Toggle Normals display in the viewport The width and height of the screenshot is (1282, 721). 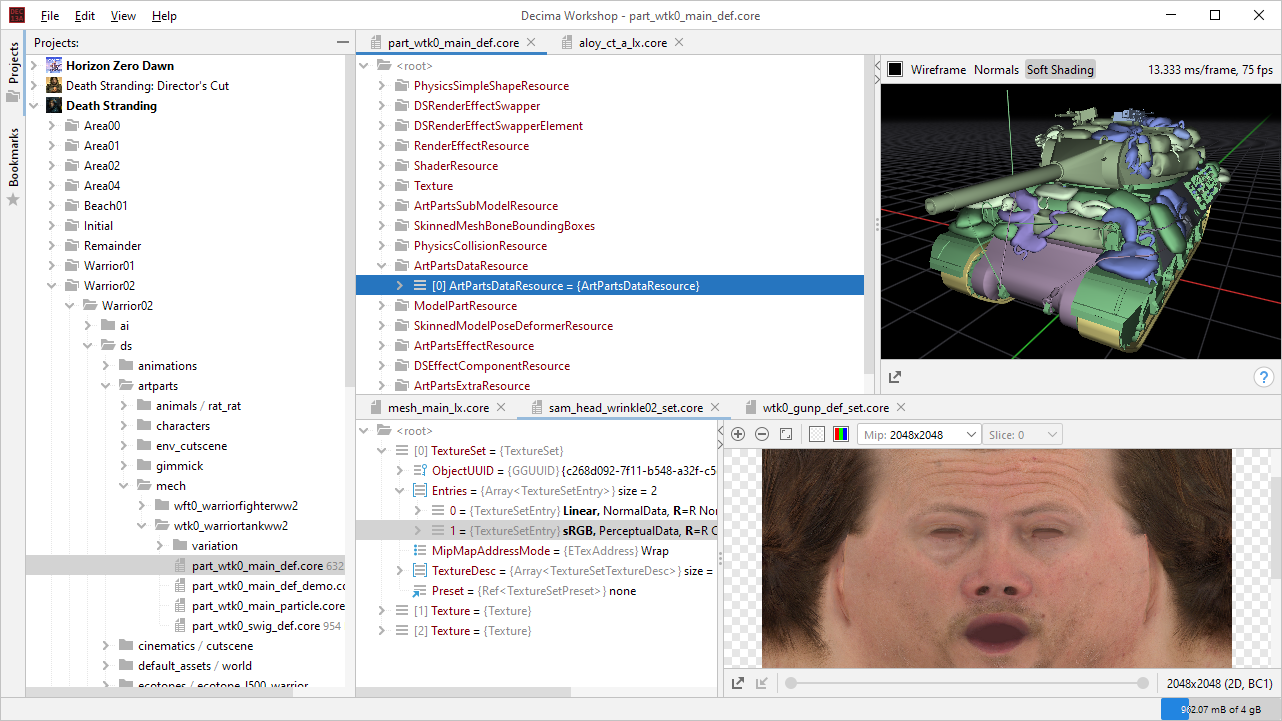coord(996,69)
